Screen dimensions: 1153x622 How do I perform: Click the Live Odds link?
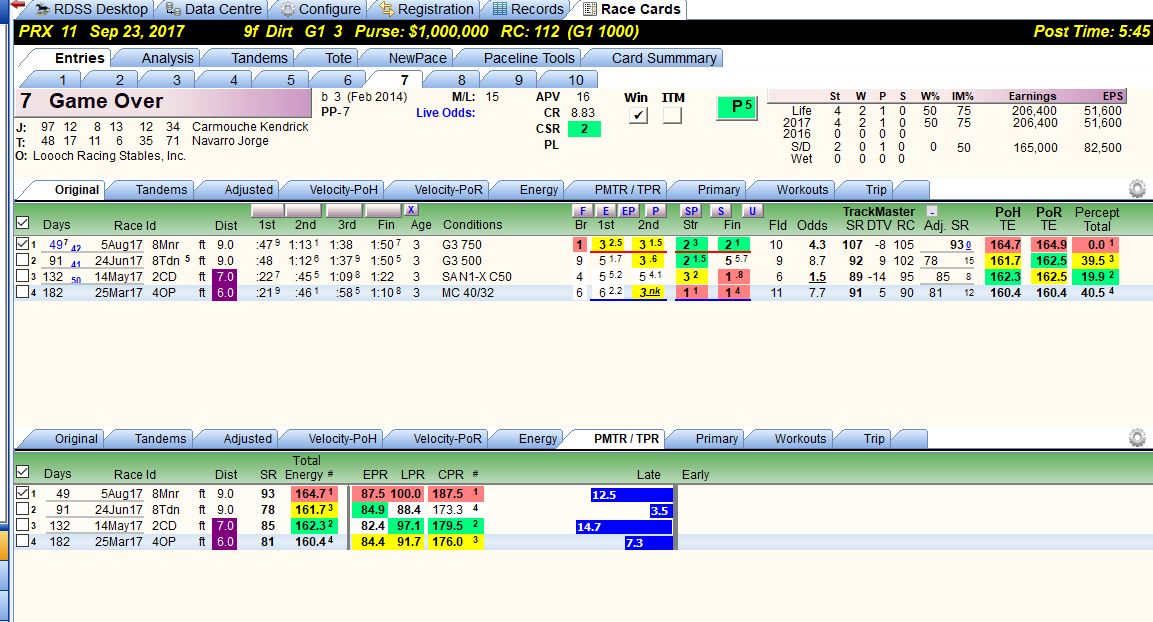(446, 112)
